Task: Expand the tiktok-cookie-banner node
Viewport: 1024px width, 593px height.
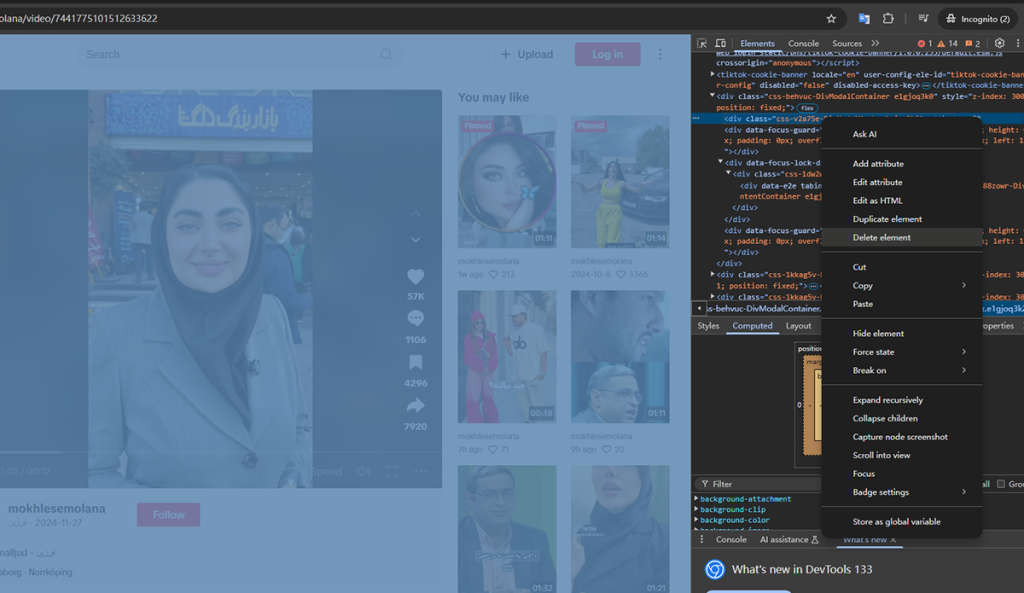Action: pyautogui.click(x=713, y=74)
